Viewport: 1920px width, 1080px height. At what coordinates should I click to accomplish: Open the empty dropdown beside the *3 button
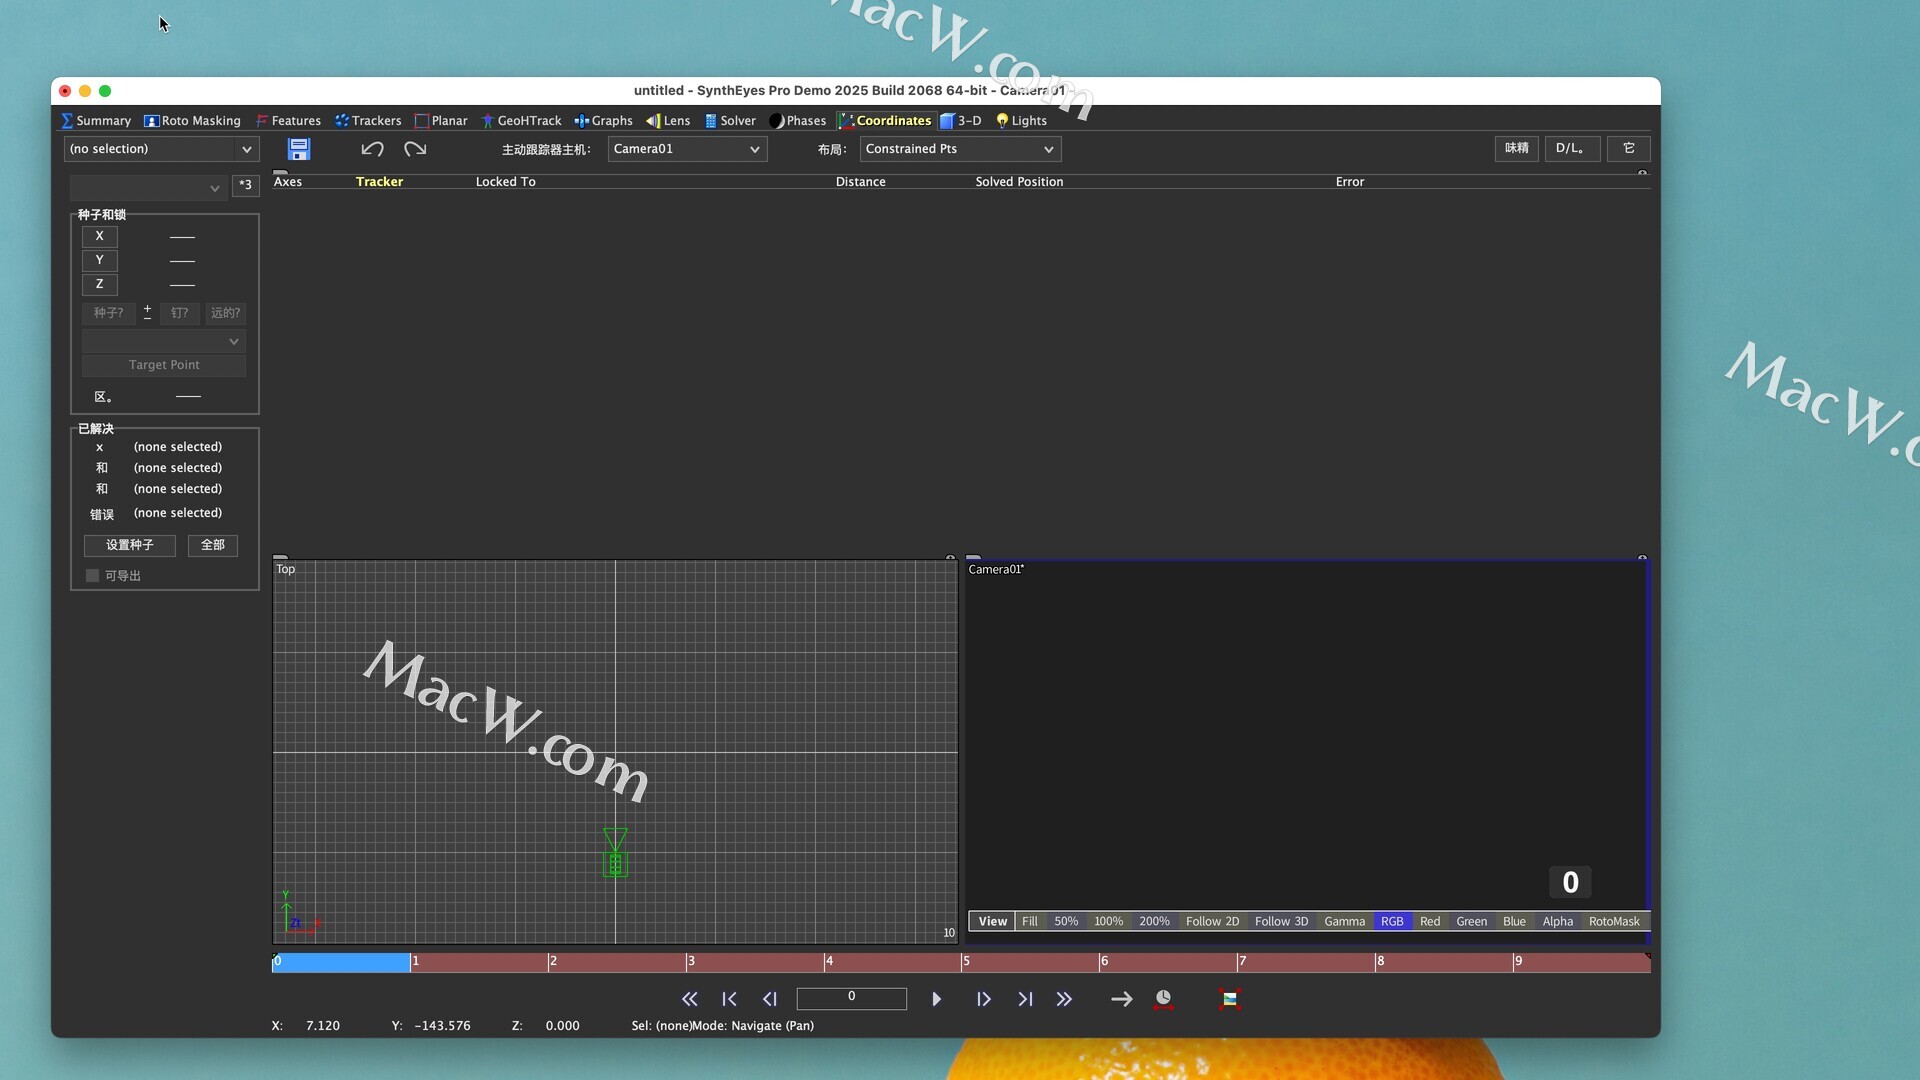click(148, 187)
